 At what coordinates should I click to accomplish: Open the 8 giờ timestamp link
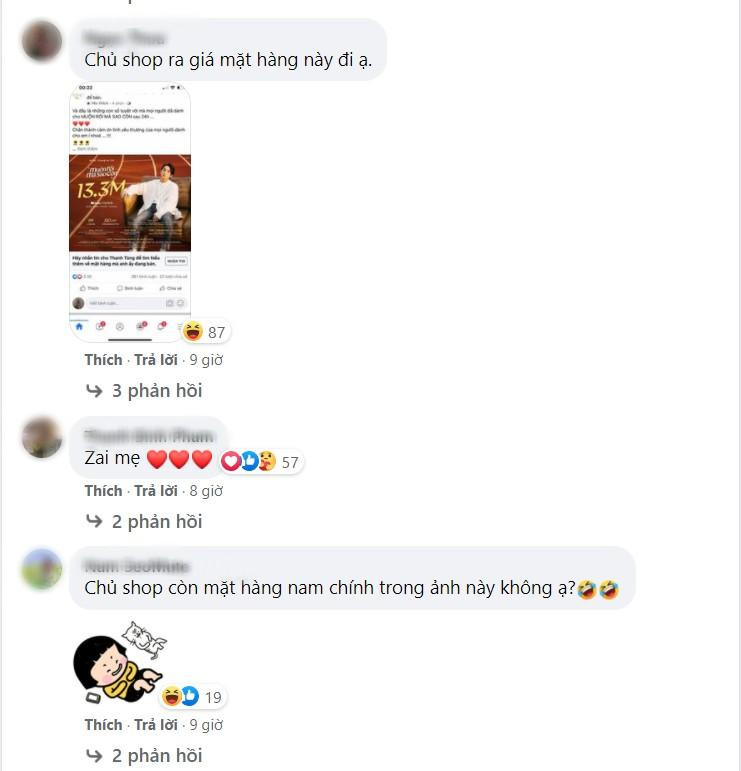pos(206,491)
